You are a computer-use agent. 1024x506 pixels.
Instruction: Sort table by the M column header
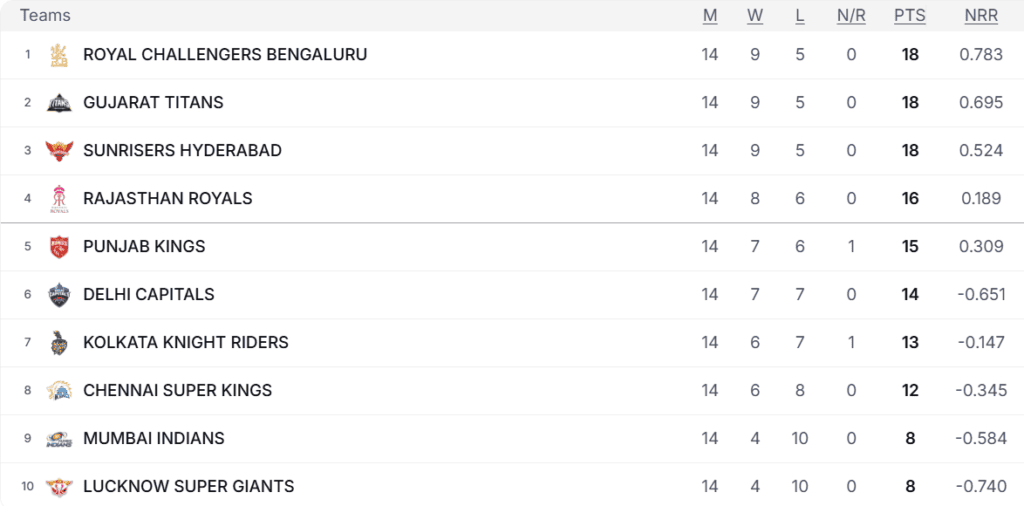[x=710, y=16]
